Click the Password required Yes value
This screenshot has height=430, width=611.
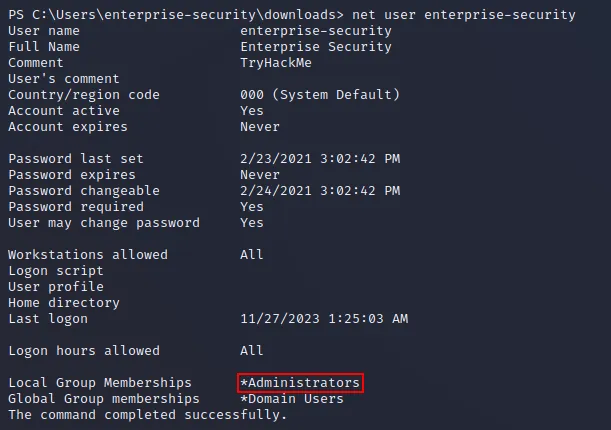click(x=252, y=207)
